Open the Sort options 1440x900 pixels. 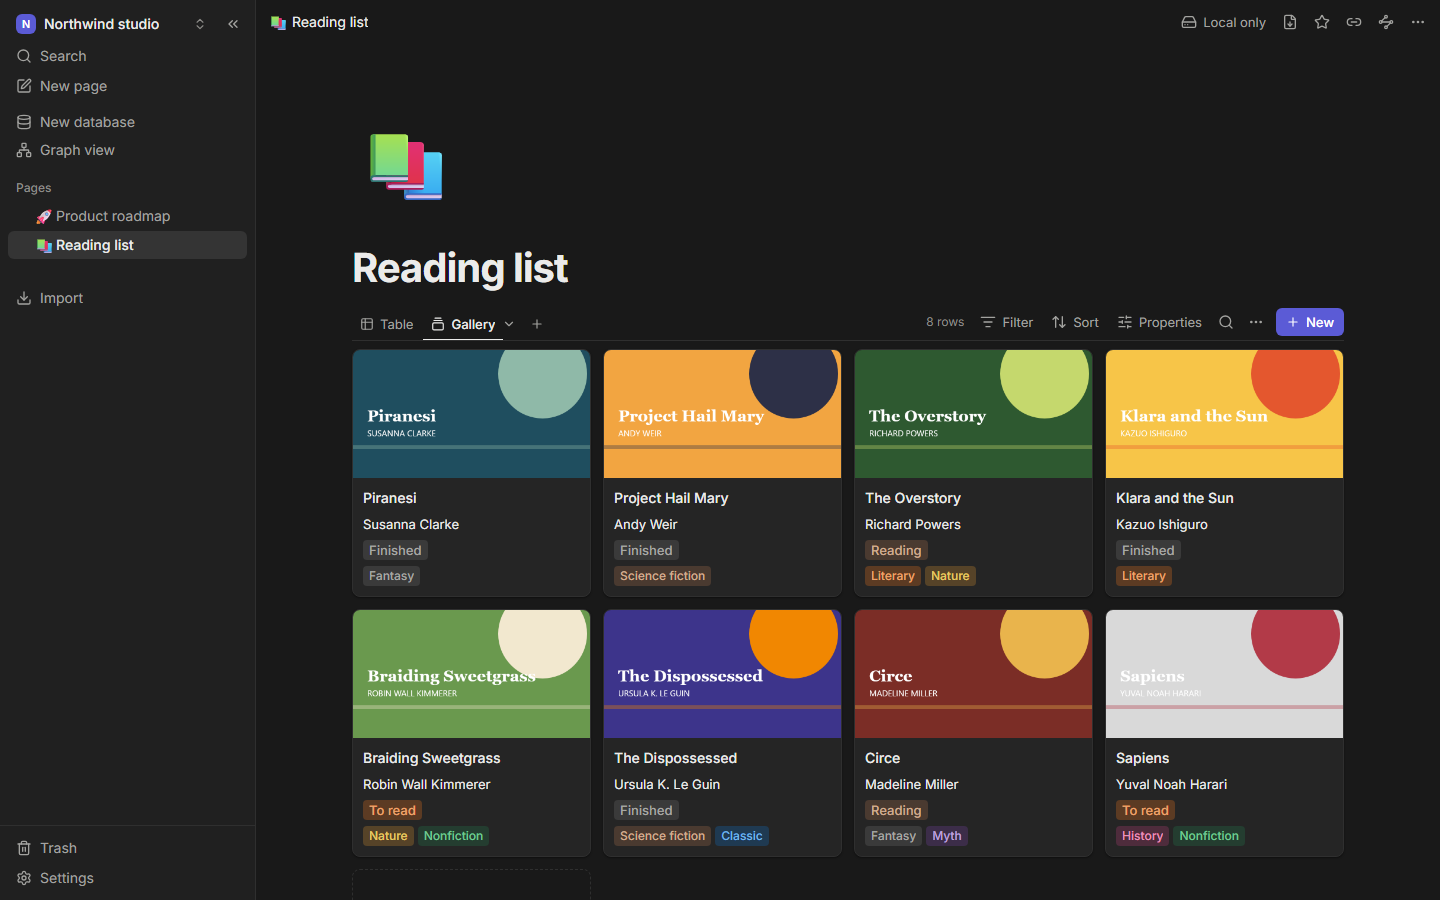(x=1075, y=322)
